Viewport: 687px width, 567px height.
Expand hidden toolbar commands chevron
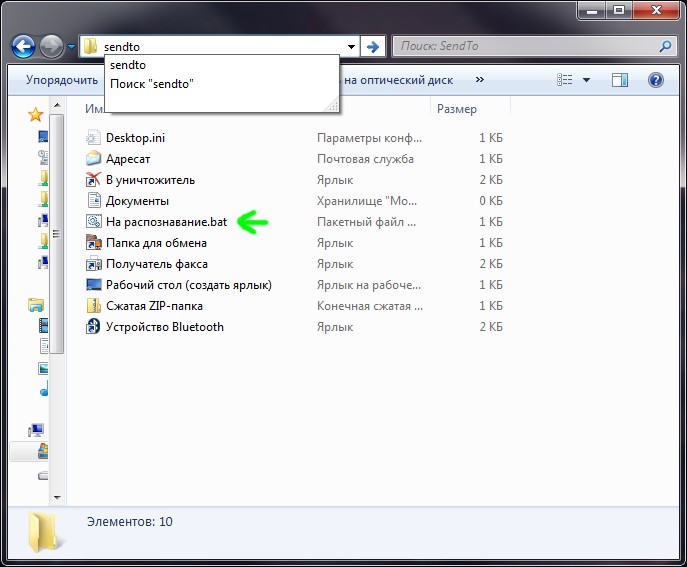tap(480, 80)
